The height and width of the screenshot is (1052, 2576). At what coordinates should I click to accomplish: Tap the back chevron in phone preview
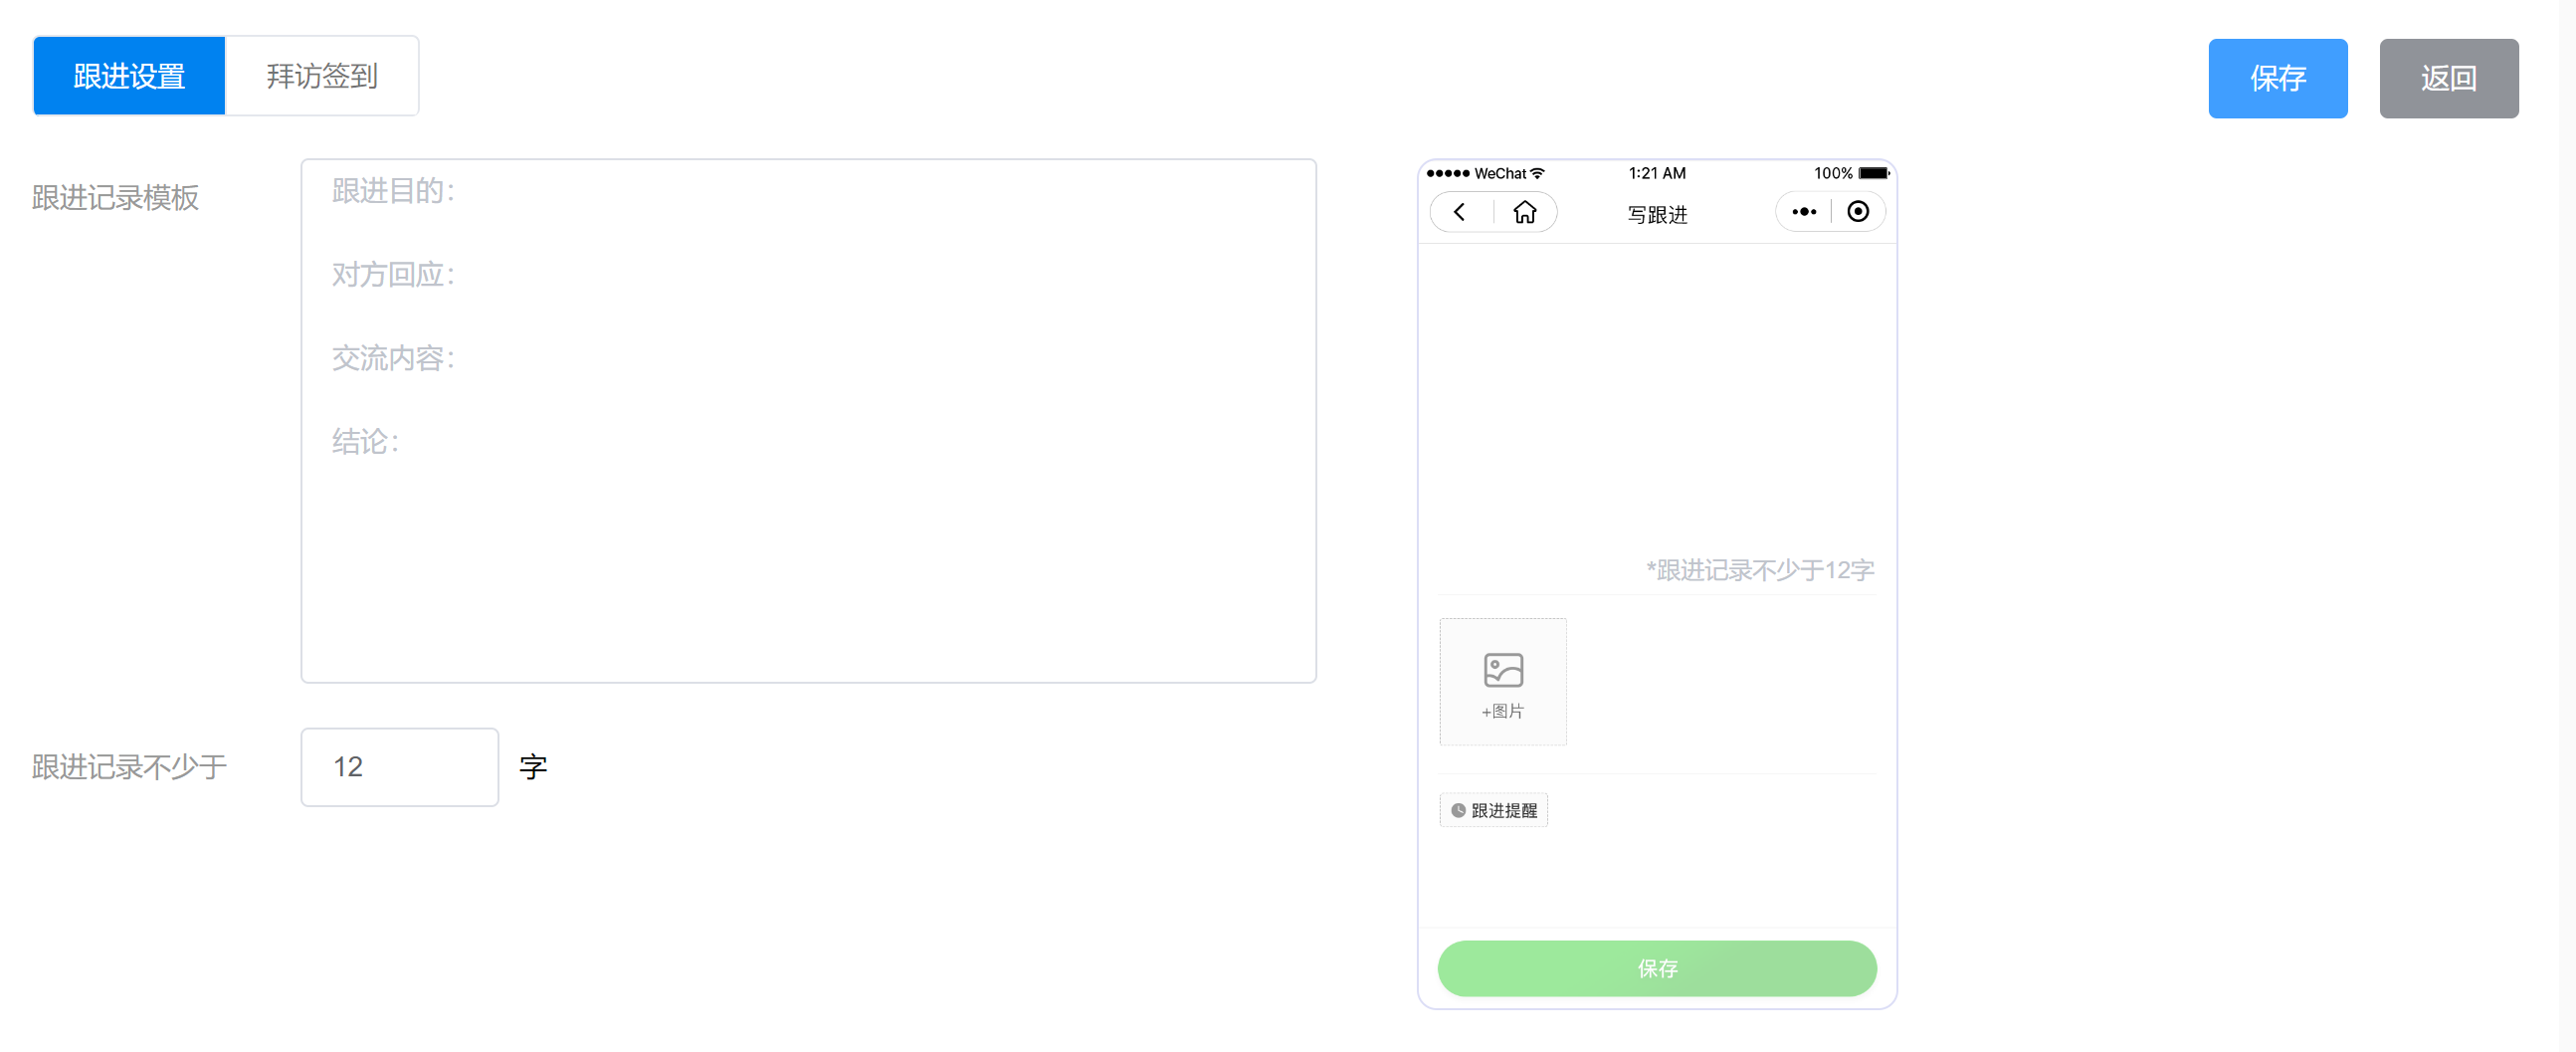point(1460,212)
